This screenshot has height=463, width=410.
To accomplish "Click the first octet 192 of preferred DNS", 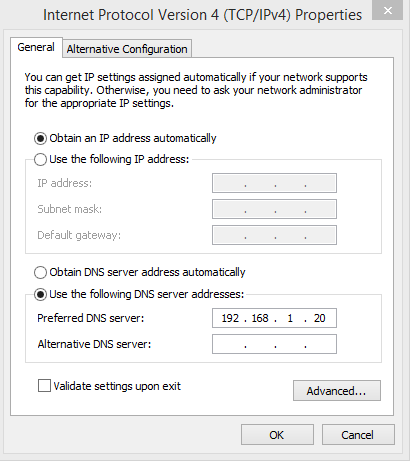I will point(230,318).
